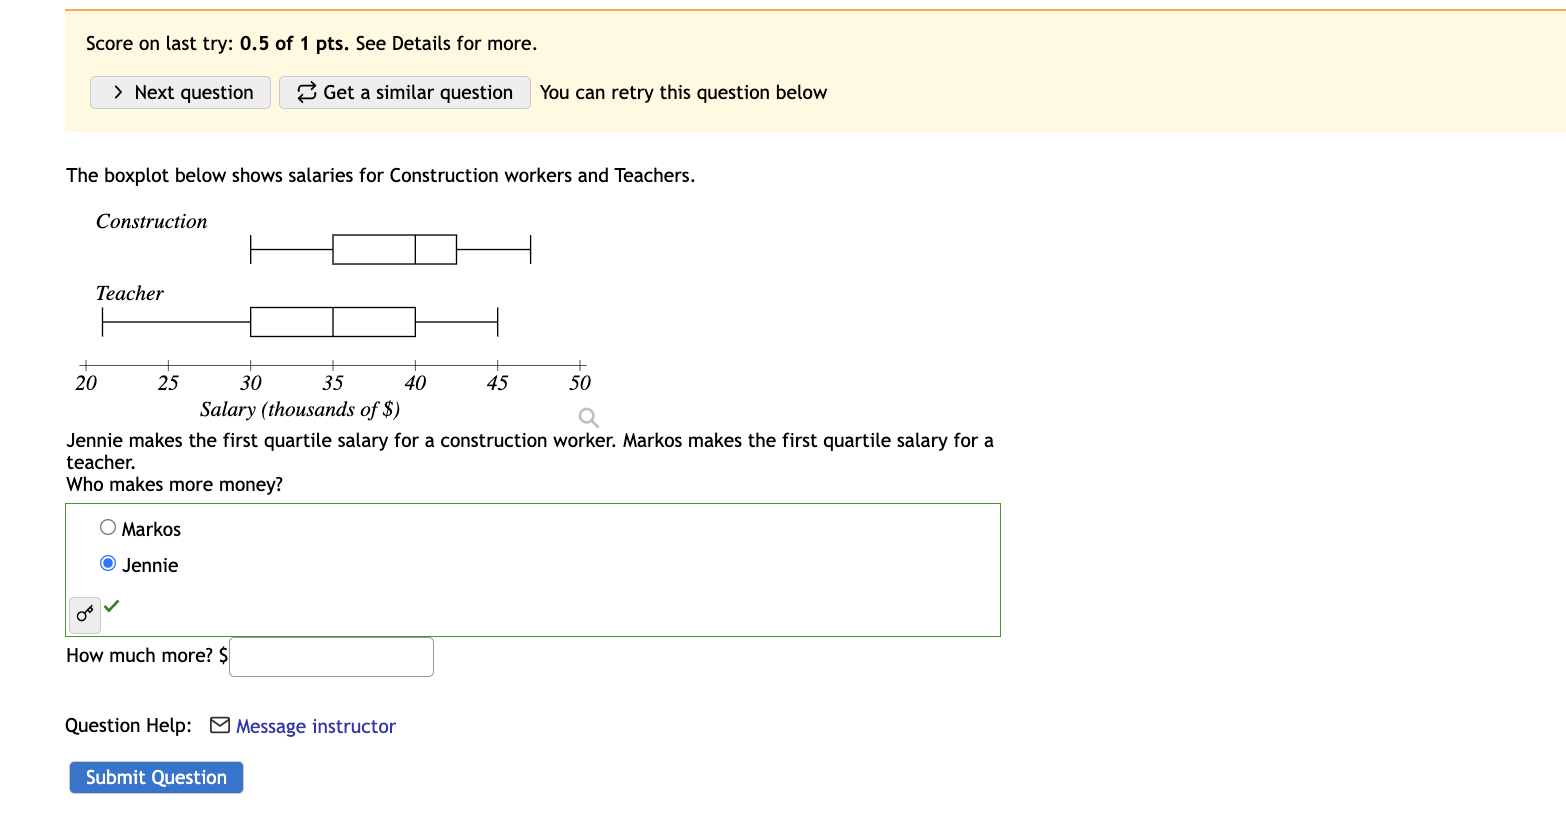
Task: Click the empty radio circle beside Markos
Action: point(107,527)
